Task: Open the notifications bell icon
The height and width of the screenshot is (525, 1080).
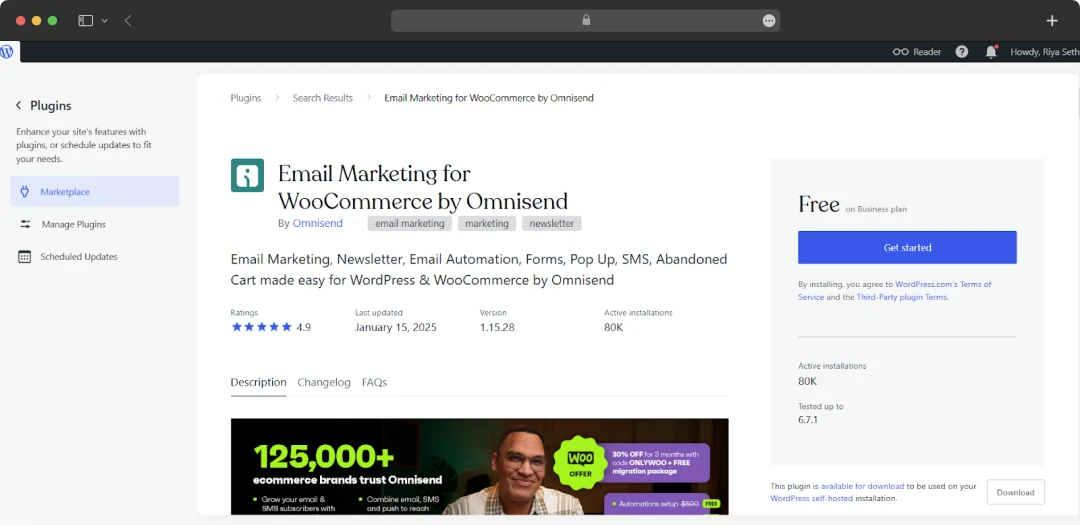Action: [x=991, y=52]
